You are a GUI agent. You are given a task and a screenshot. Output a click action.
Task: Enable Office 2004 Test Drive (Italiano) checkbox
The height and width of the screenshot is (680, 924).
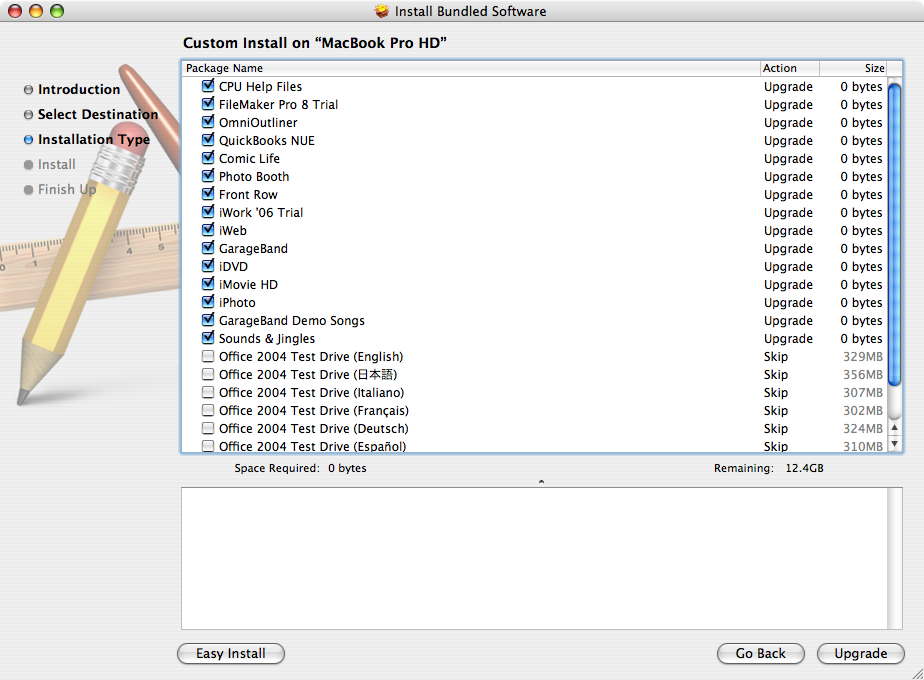click(x=207, y=392)
